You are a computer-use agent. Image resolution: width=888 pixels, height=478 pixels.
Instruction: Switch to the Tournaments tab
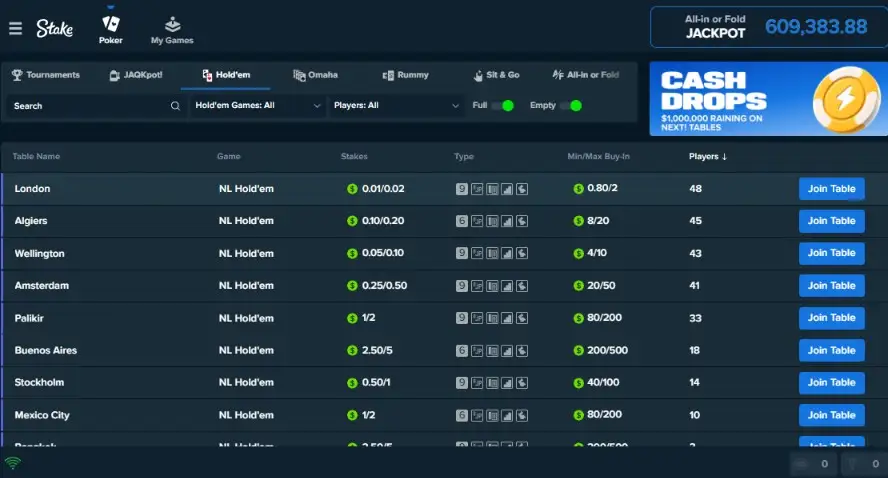pos(46,75)
